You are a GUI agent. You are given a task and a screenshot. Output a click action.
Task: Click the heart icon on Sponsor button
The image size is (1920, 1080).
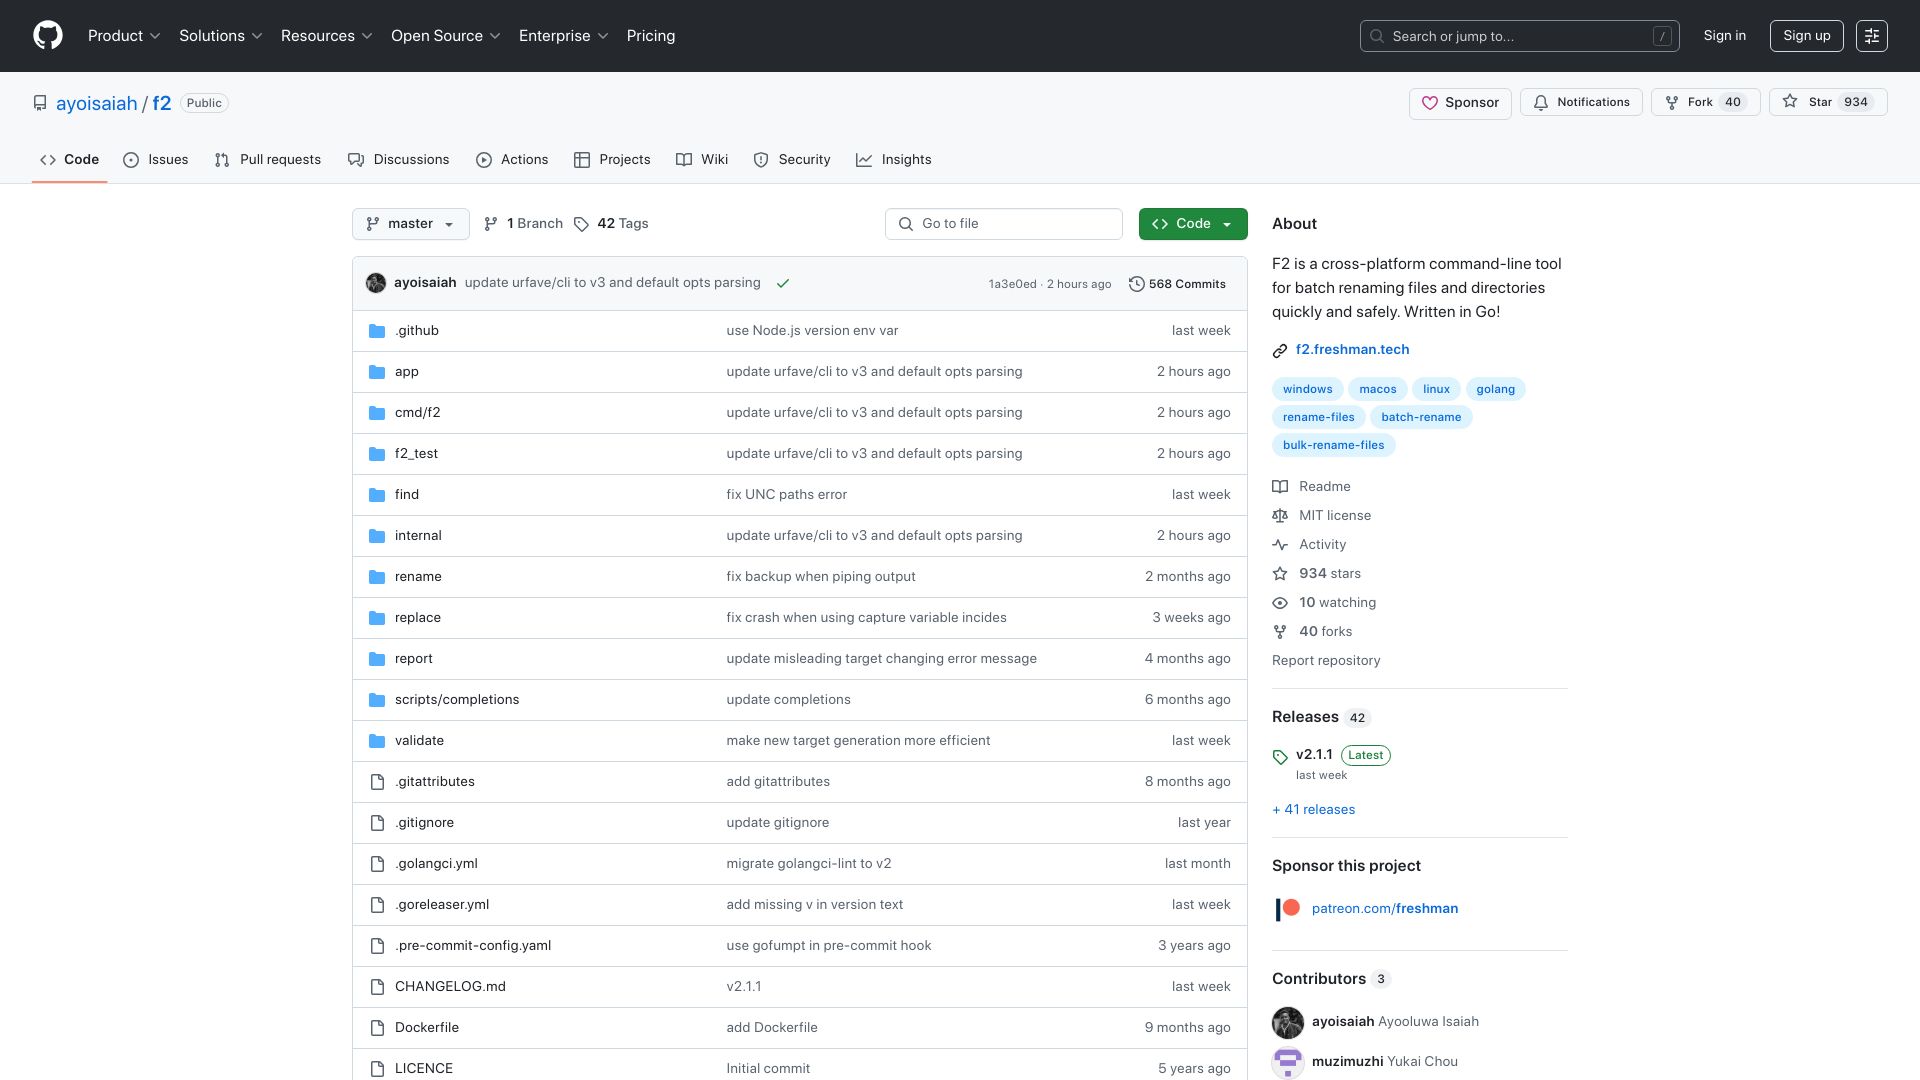pyautogui.click(x=1430, y=103)
